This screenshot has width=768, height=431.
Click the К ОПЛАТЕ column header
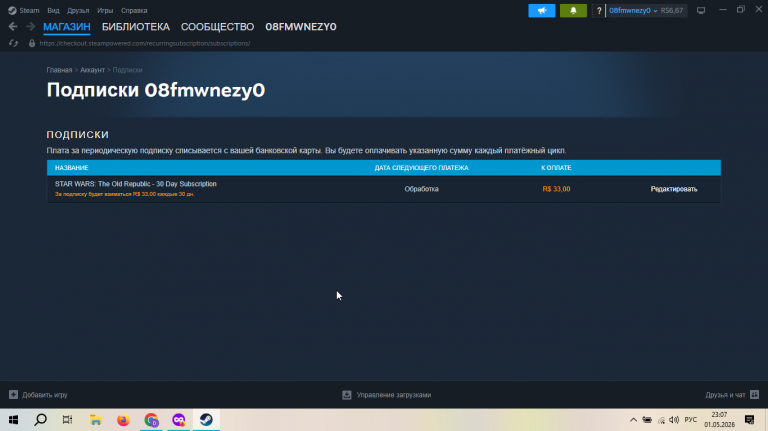pyautogui.click(x=556, y=168)
